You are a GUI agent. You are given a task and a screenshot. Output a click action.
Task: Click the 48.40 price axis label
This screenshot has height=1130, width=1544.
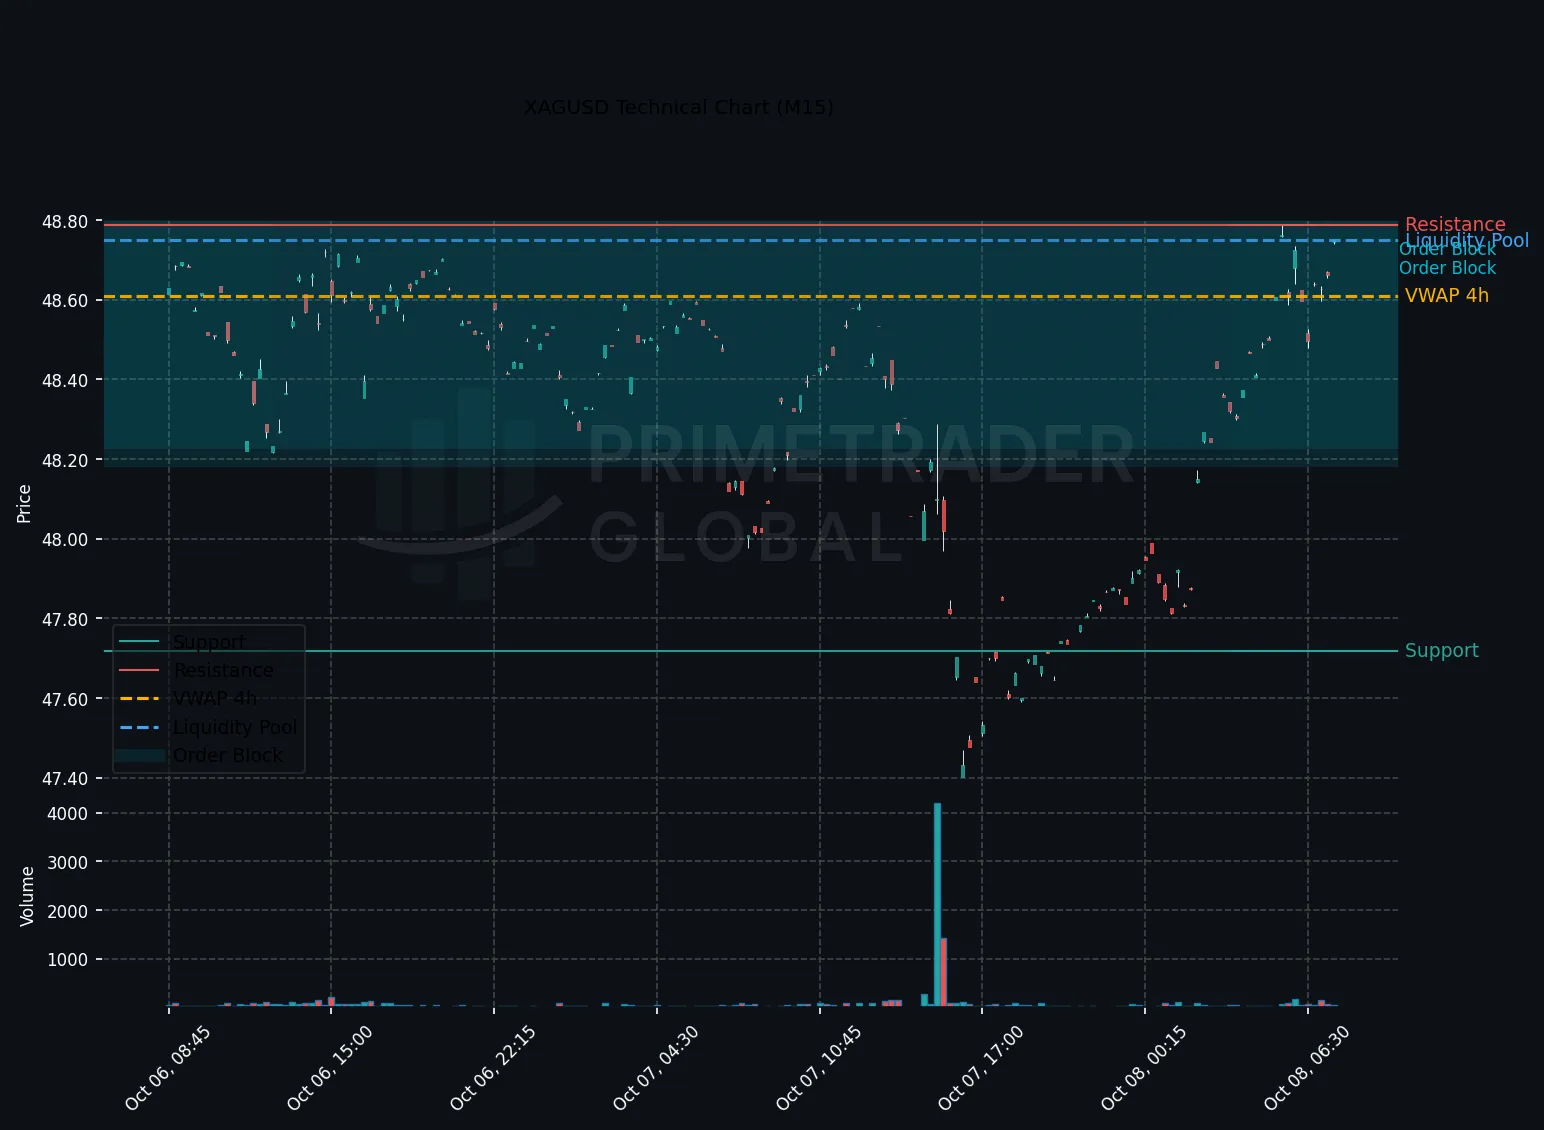coord(65,381)
